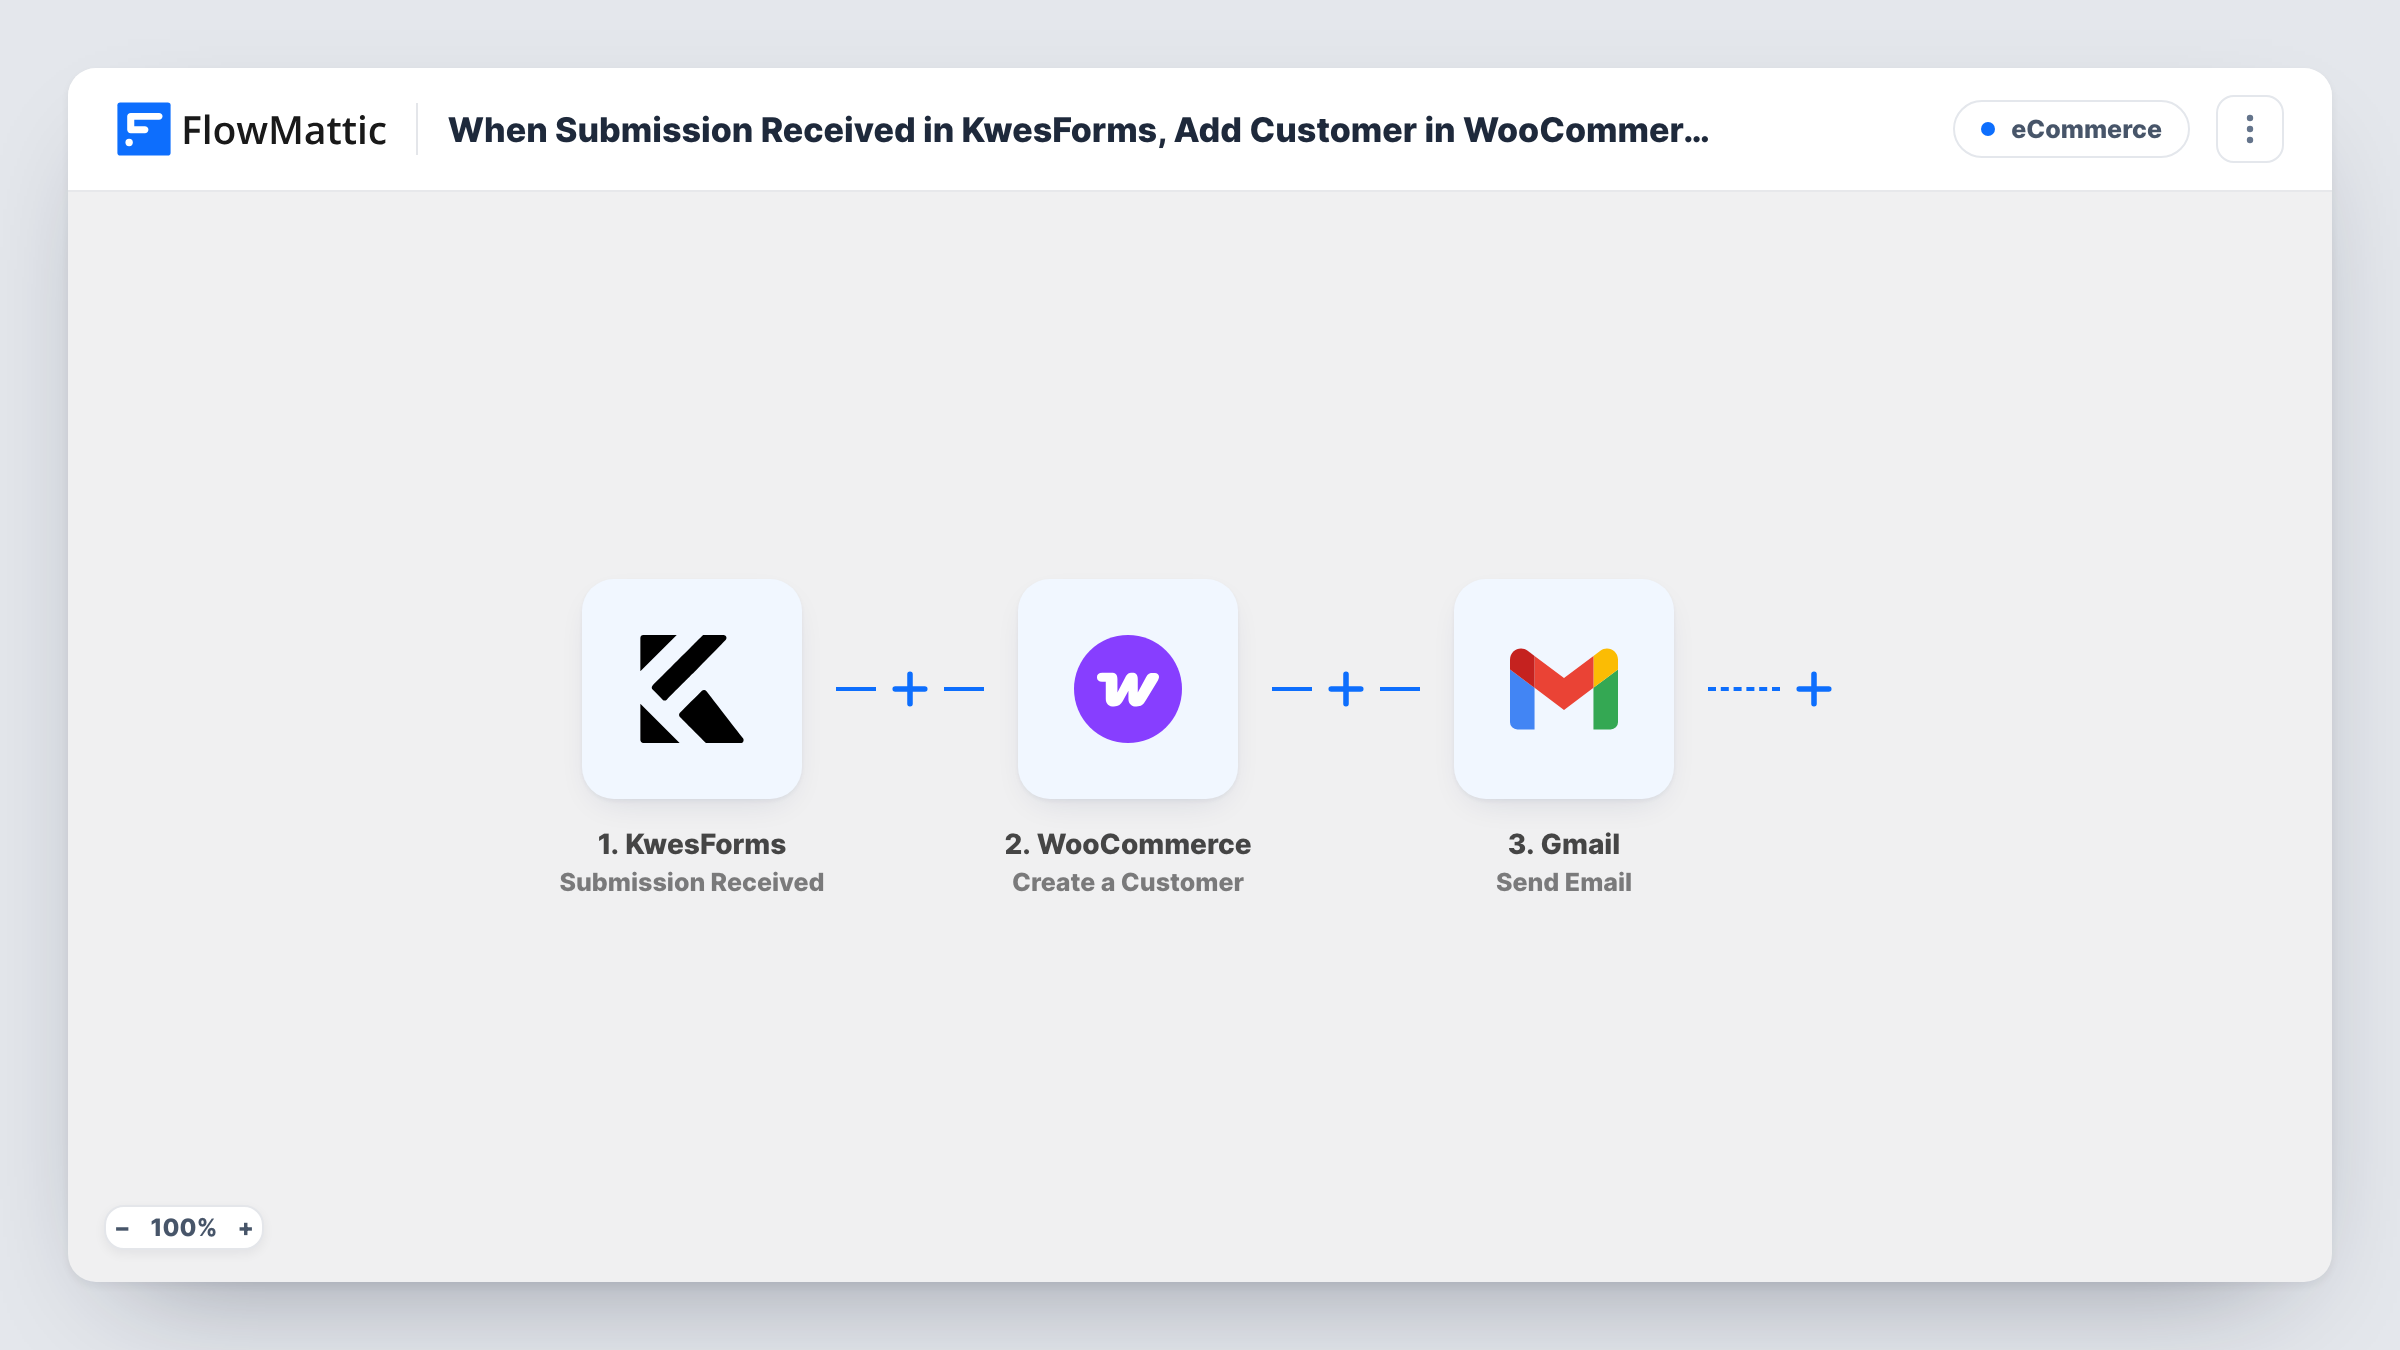Screen dimensions: 2400x1350
Task: Click 'Create a Customer' subtitle
Action: pos(1128,882)
